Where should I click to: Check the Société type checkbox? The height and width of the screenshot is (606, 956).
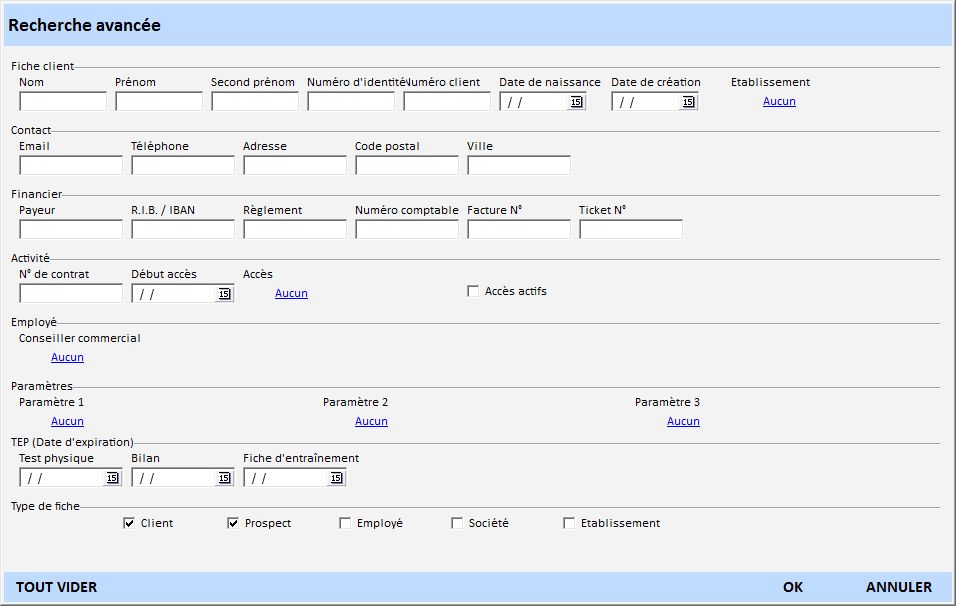pos(457,523)
